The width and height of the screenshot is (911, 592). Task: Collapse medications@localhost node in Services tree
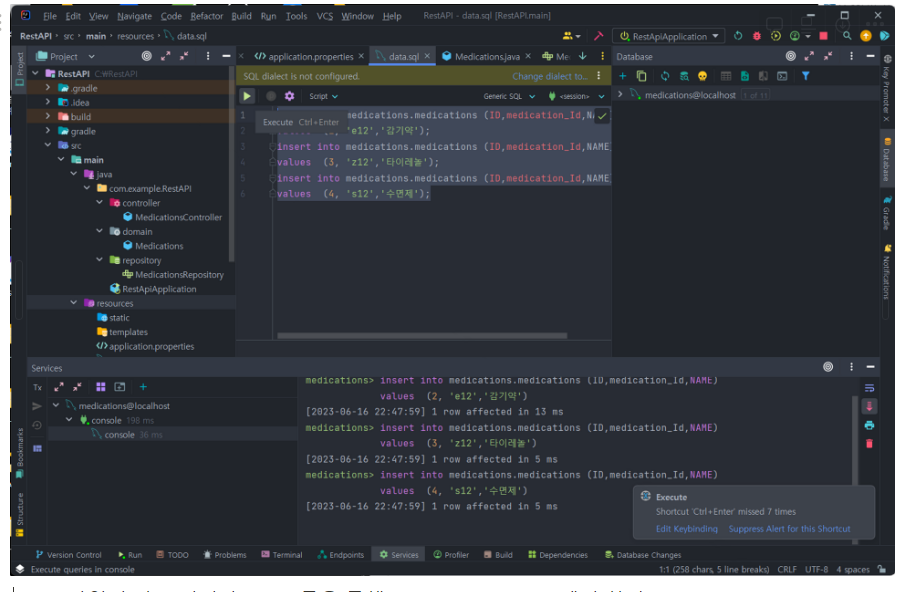pyautogui.click(x=56, y=405)
